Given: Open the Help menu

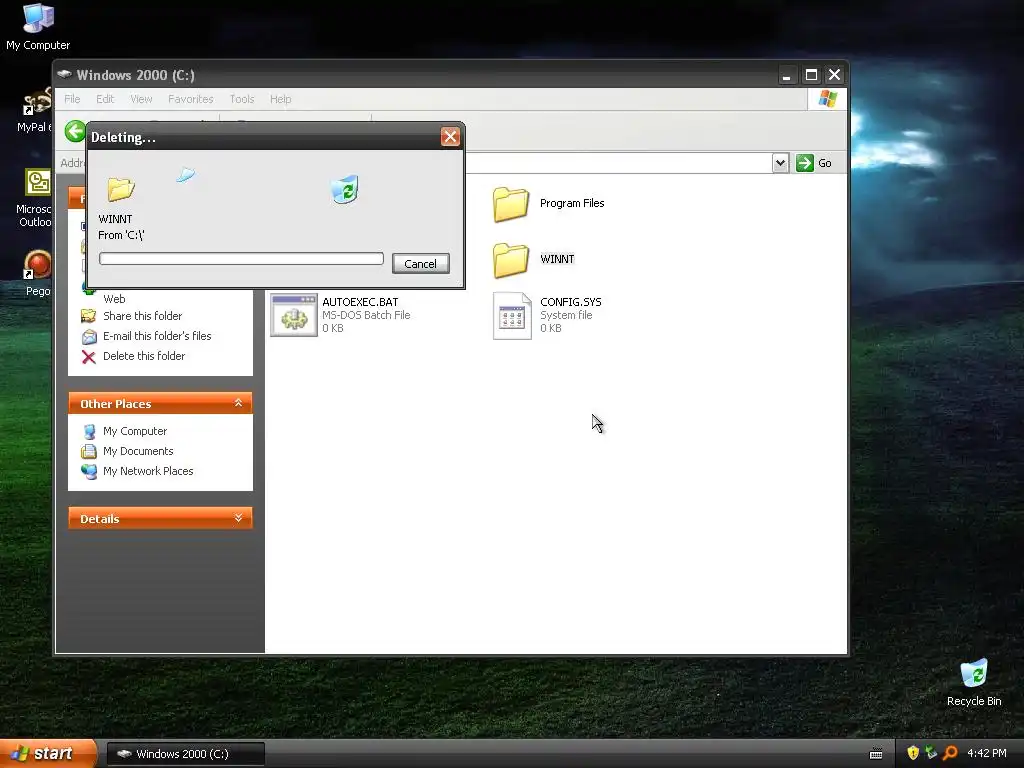Looking at the screenshot, I should [281, 99].
